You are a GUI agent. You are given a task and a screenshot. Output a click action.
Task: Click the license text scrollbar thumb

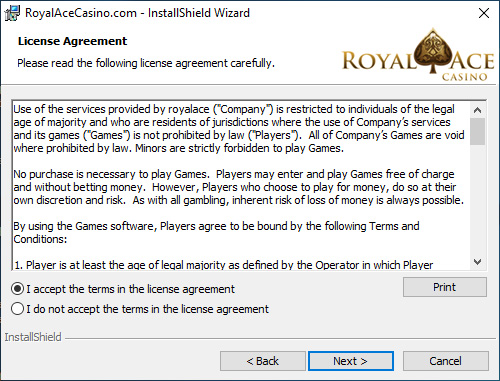477,131
